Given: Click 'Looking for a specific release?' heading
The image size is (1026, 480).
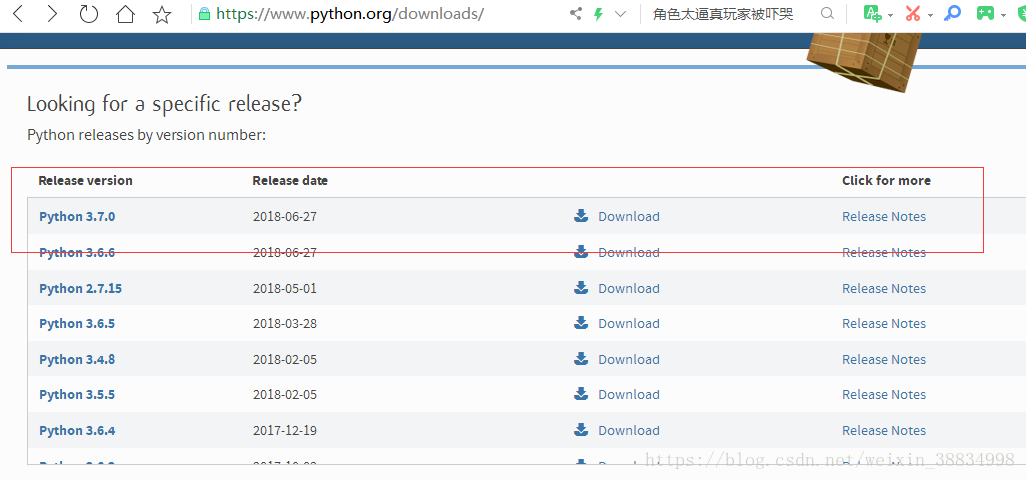Looking at the screenshot, I should (164, 104).
